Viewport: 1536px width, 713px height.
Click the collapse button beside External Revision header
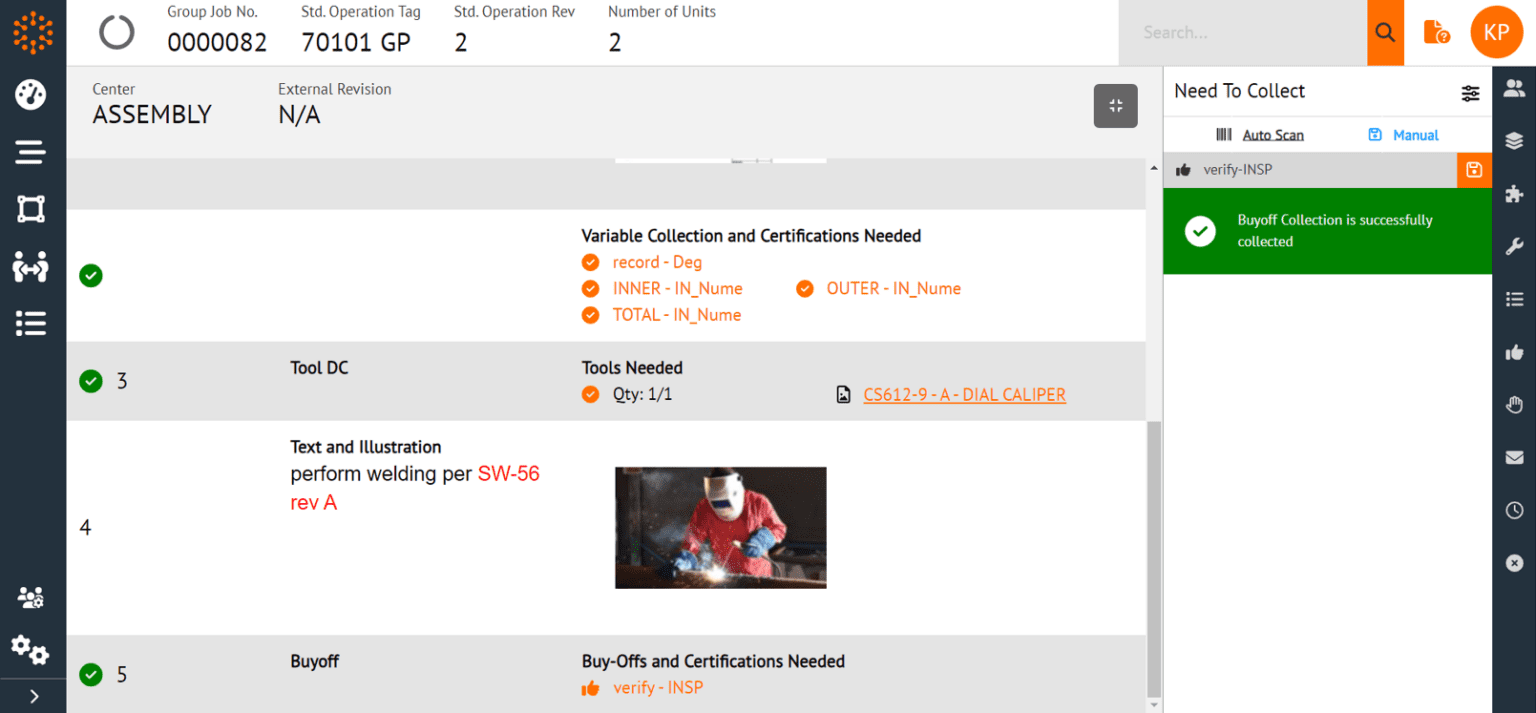[x=1115, y=105]
